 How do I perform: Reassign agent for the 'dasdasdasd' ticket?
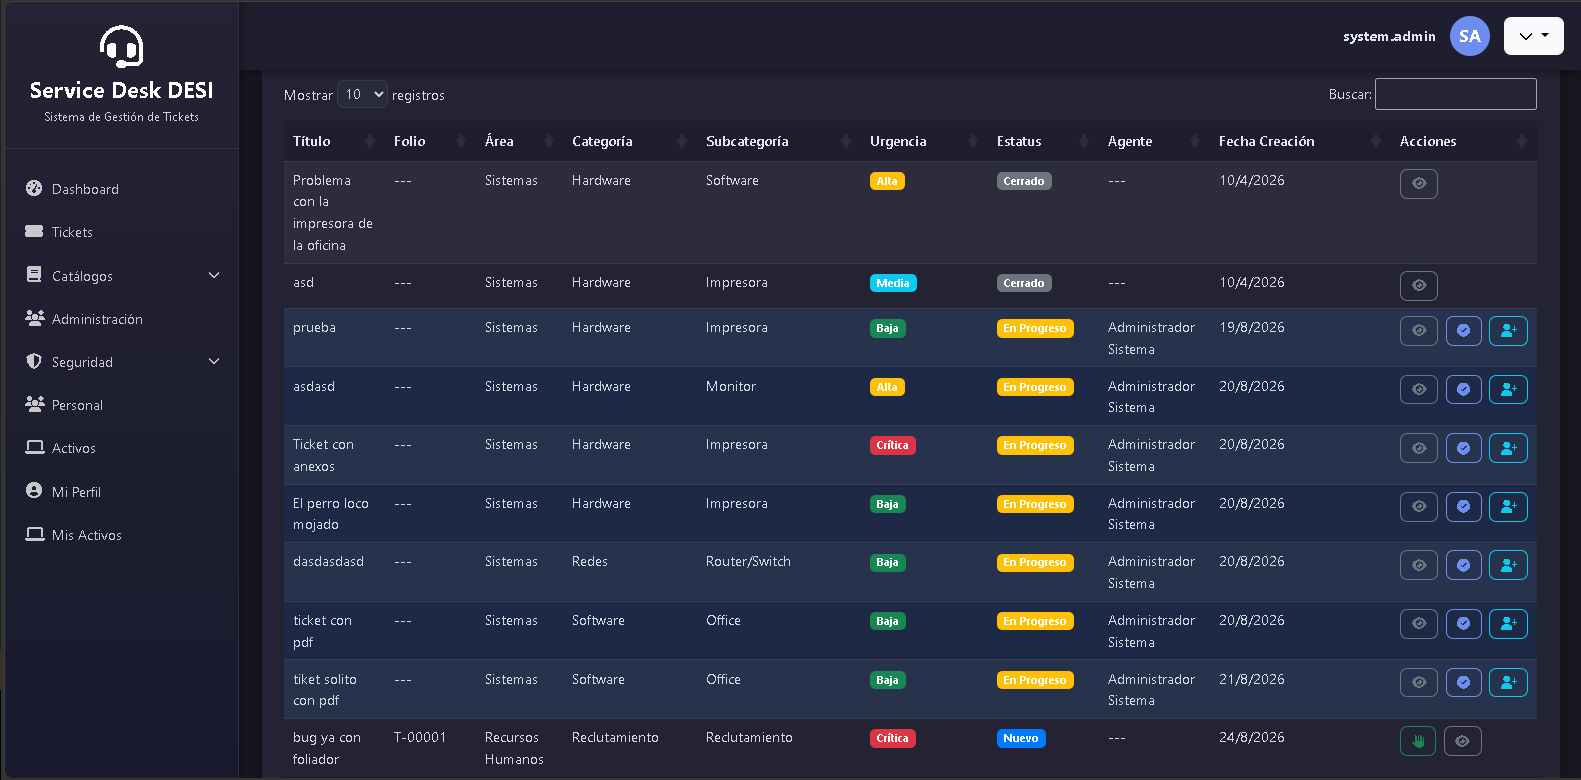coord(1509,565)
